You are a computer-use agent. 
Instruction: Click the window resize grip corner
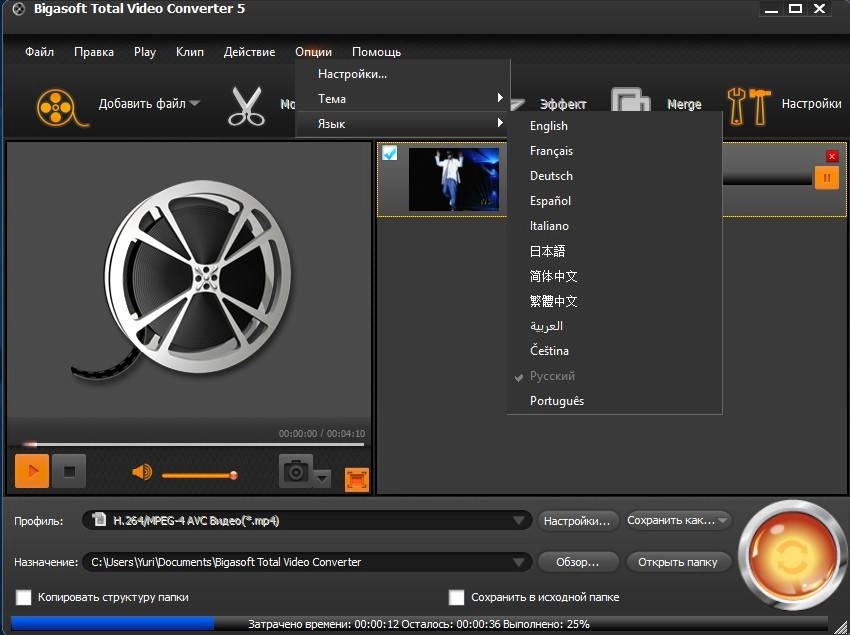tap(841, 626)
